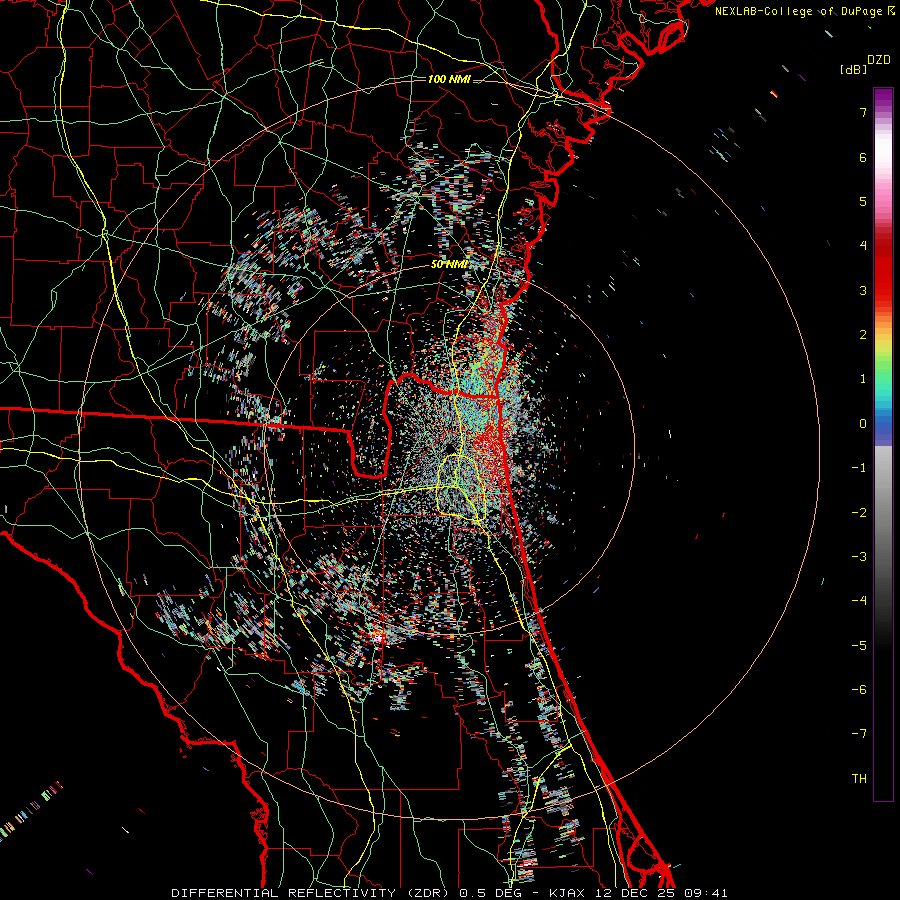Select the 1 dB scale label
This screenshot has height=900, width=900.
tap(863, 379)
